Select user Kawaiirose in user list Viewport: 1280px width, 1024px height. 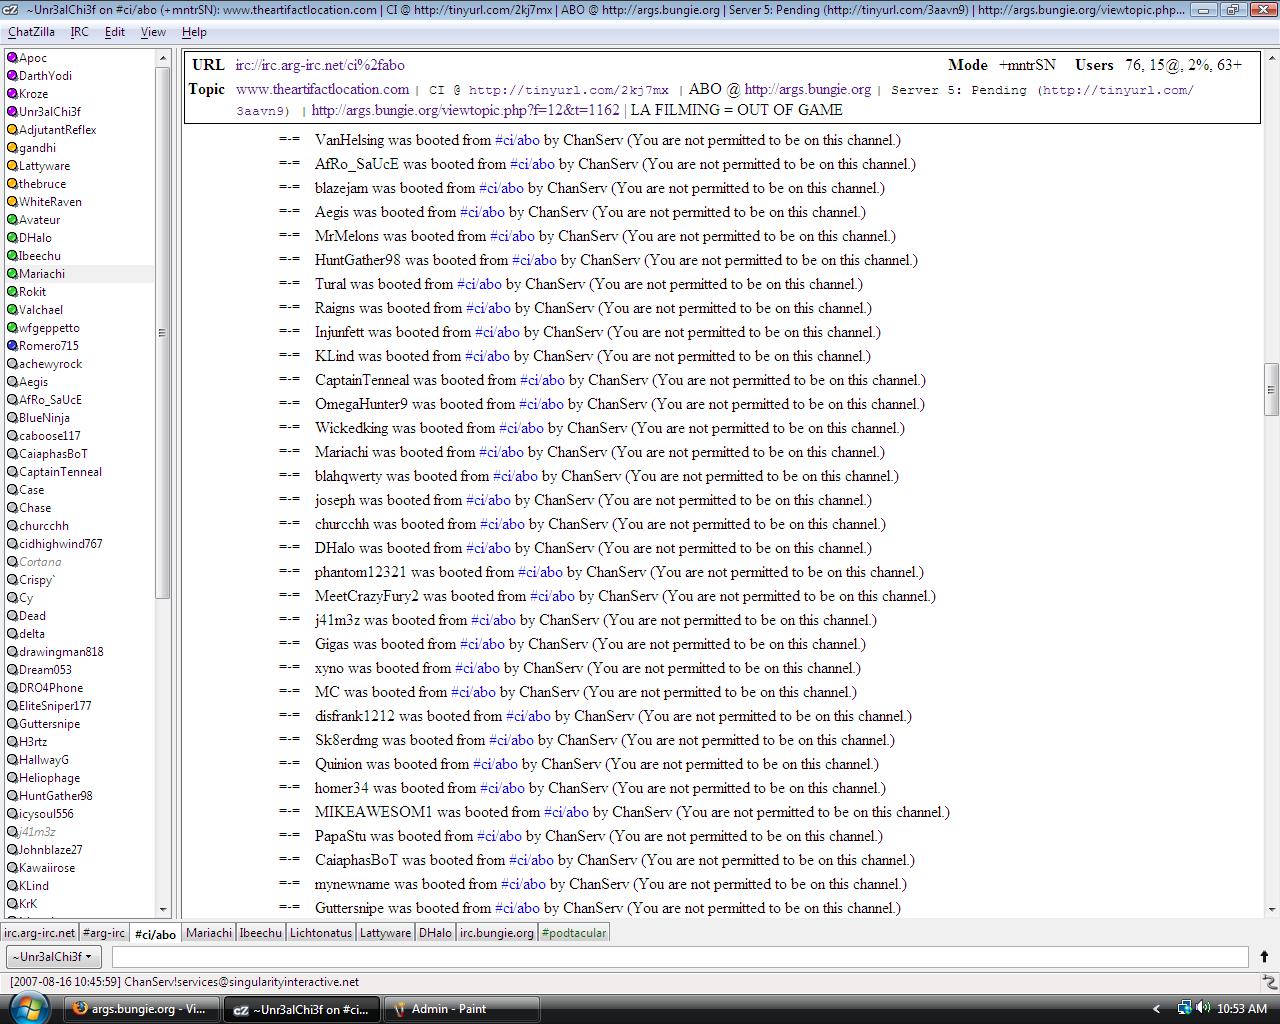47,868
